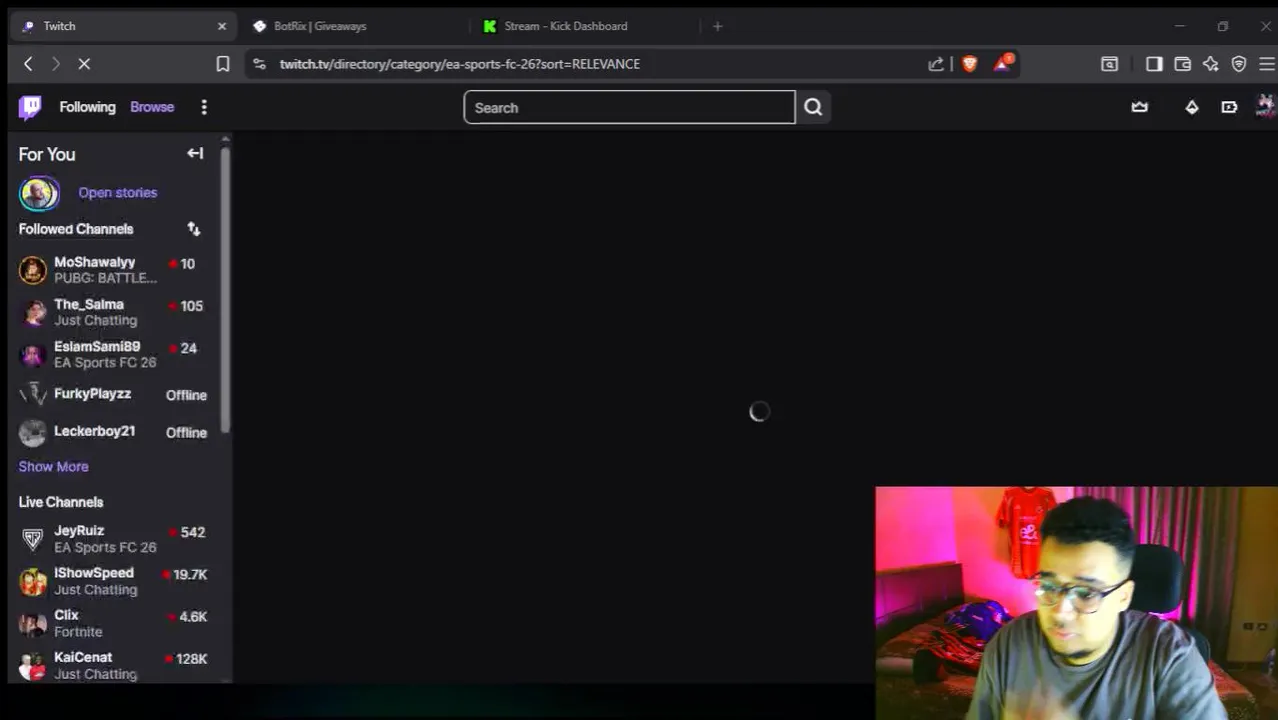The image size is (1278, 720).
Task: Open a new browser tab
Action: [x=717, y=26]
